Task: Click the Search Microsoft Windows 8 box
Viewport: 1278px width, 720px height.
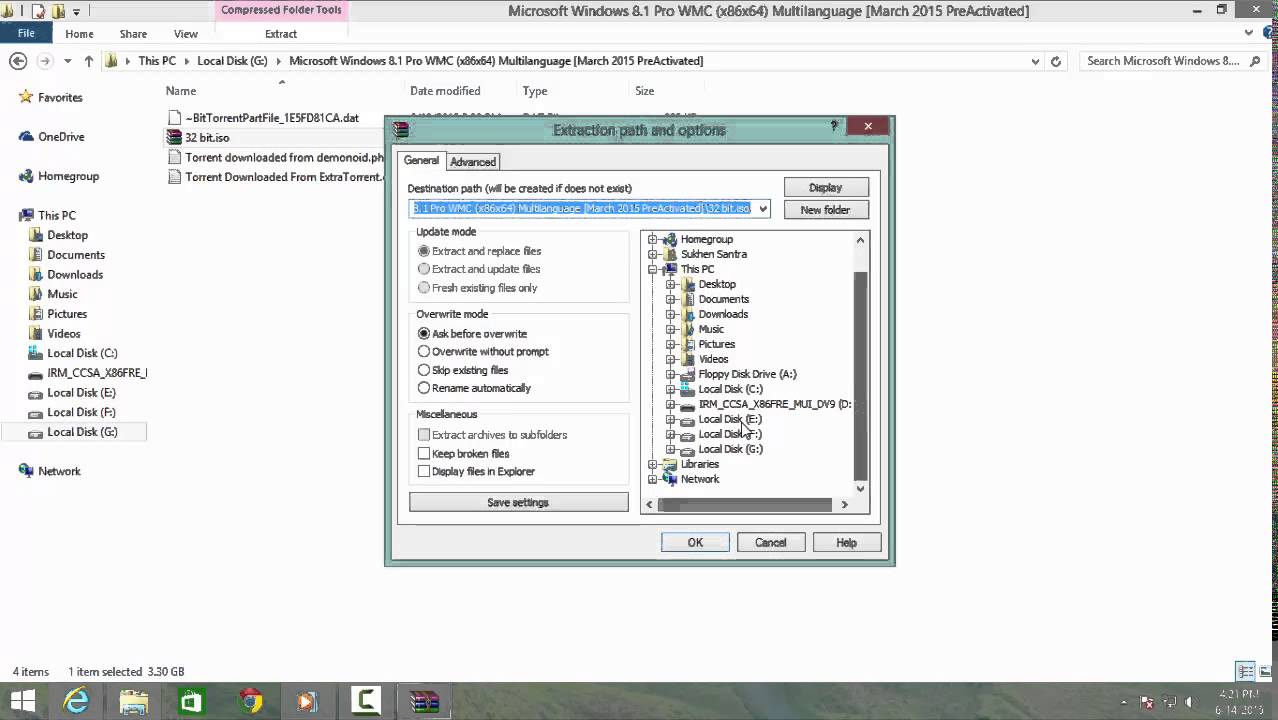Action: 1174,61
